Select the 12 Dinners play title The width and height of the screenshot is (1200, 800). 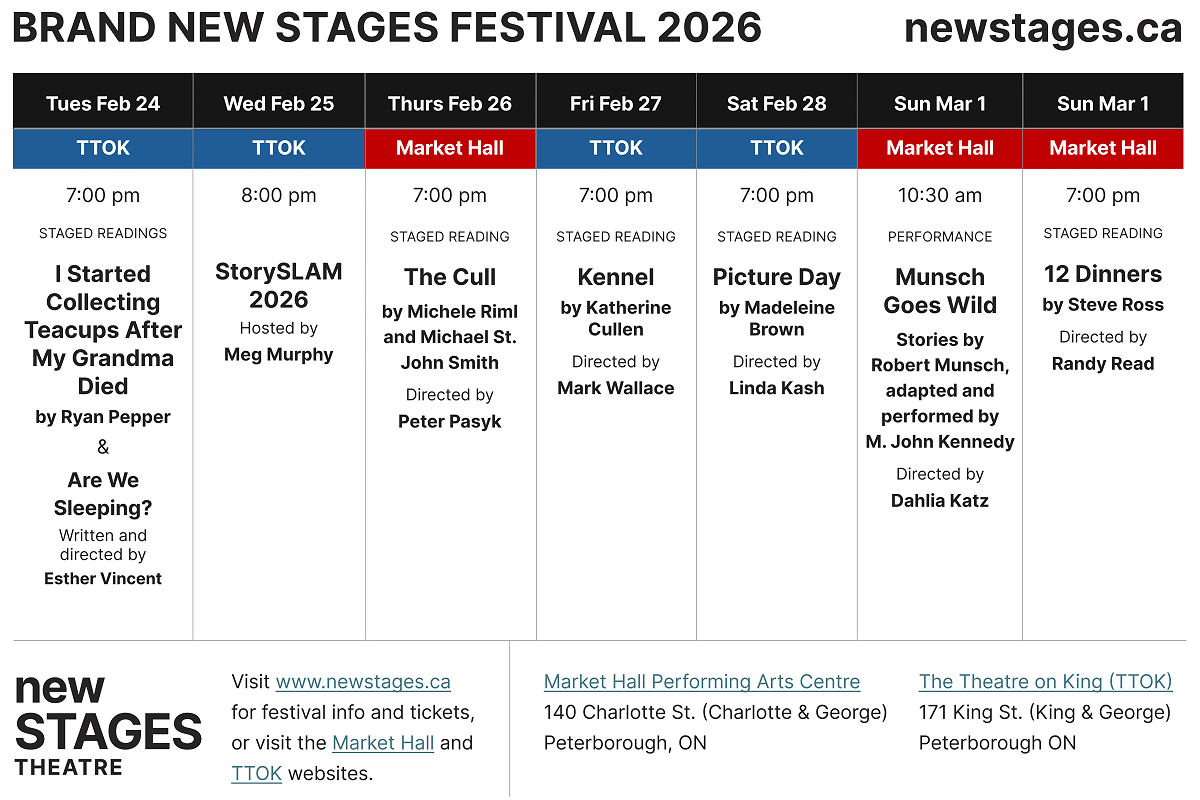[x=1103, y=274]
